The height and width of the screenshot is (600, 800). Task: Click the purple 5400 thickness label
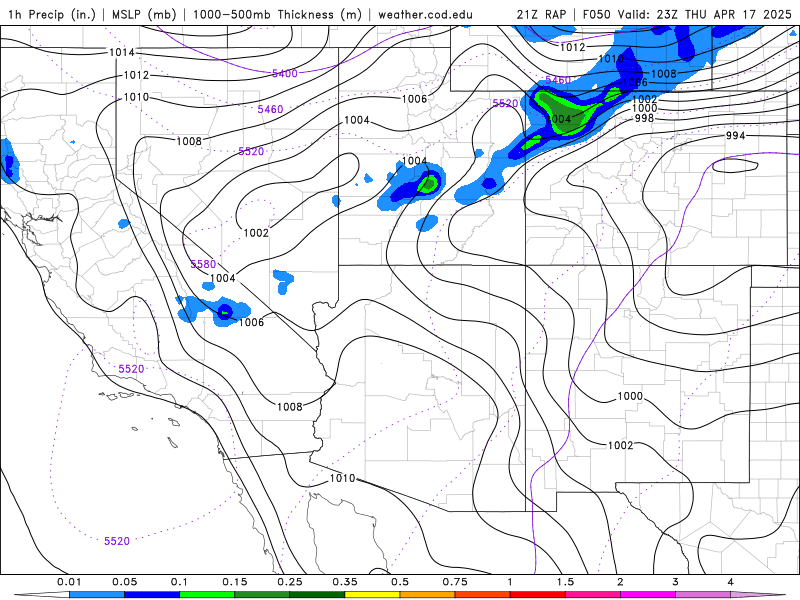pyautogui.click(x=285, y=73)
